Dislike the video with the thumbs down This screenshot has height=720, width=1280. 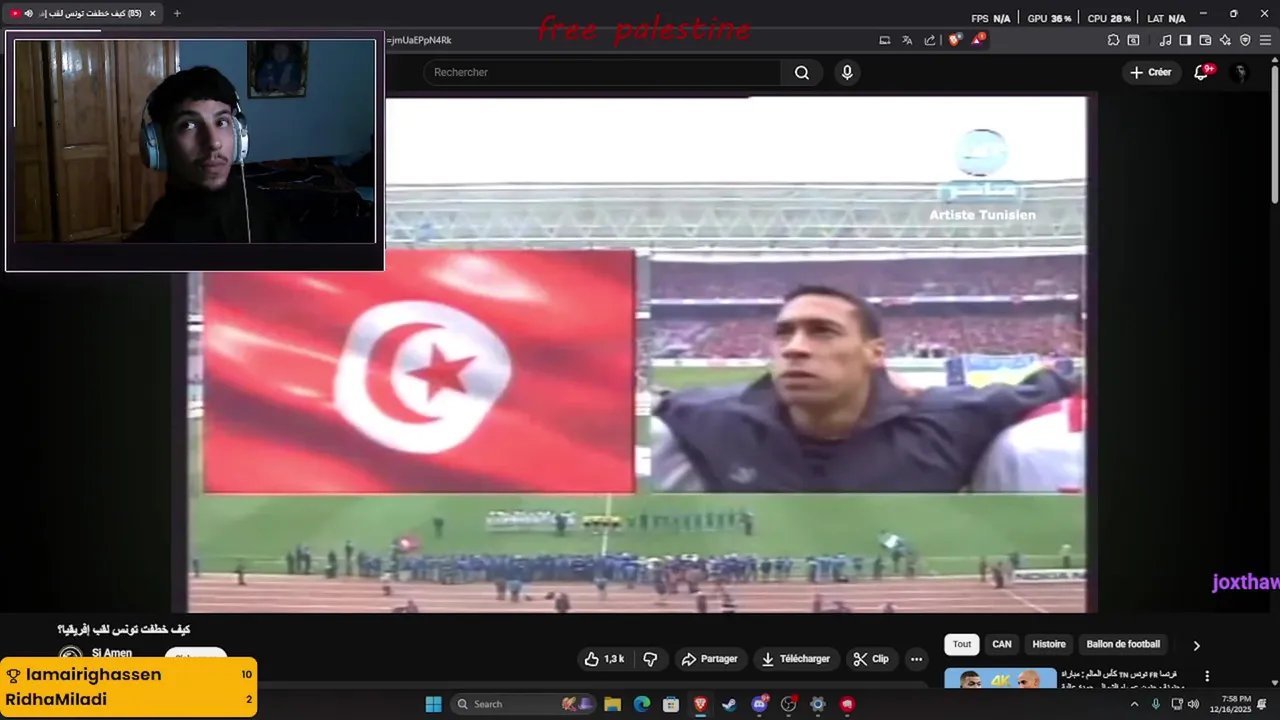651,659
